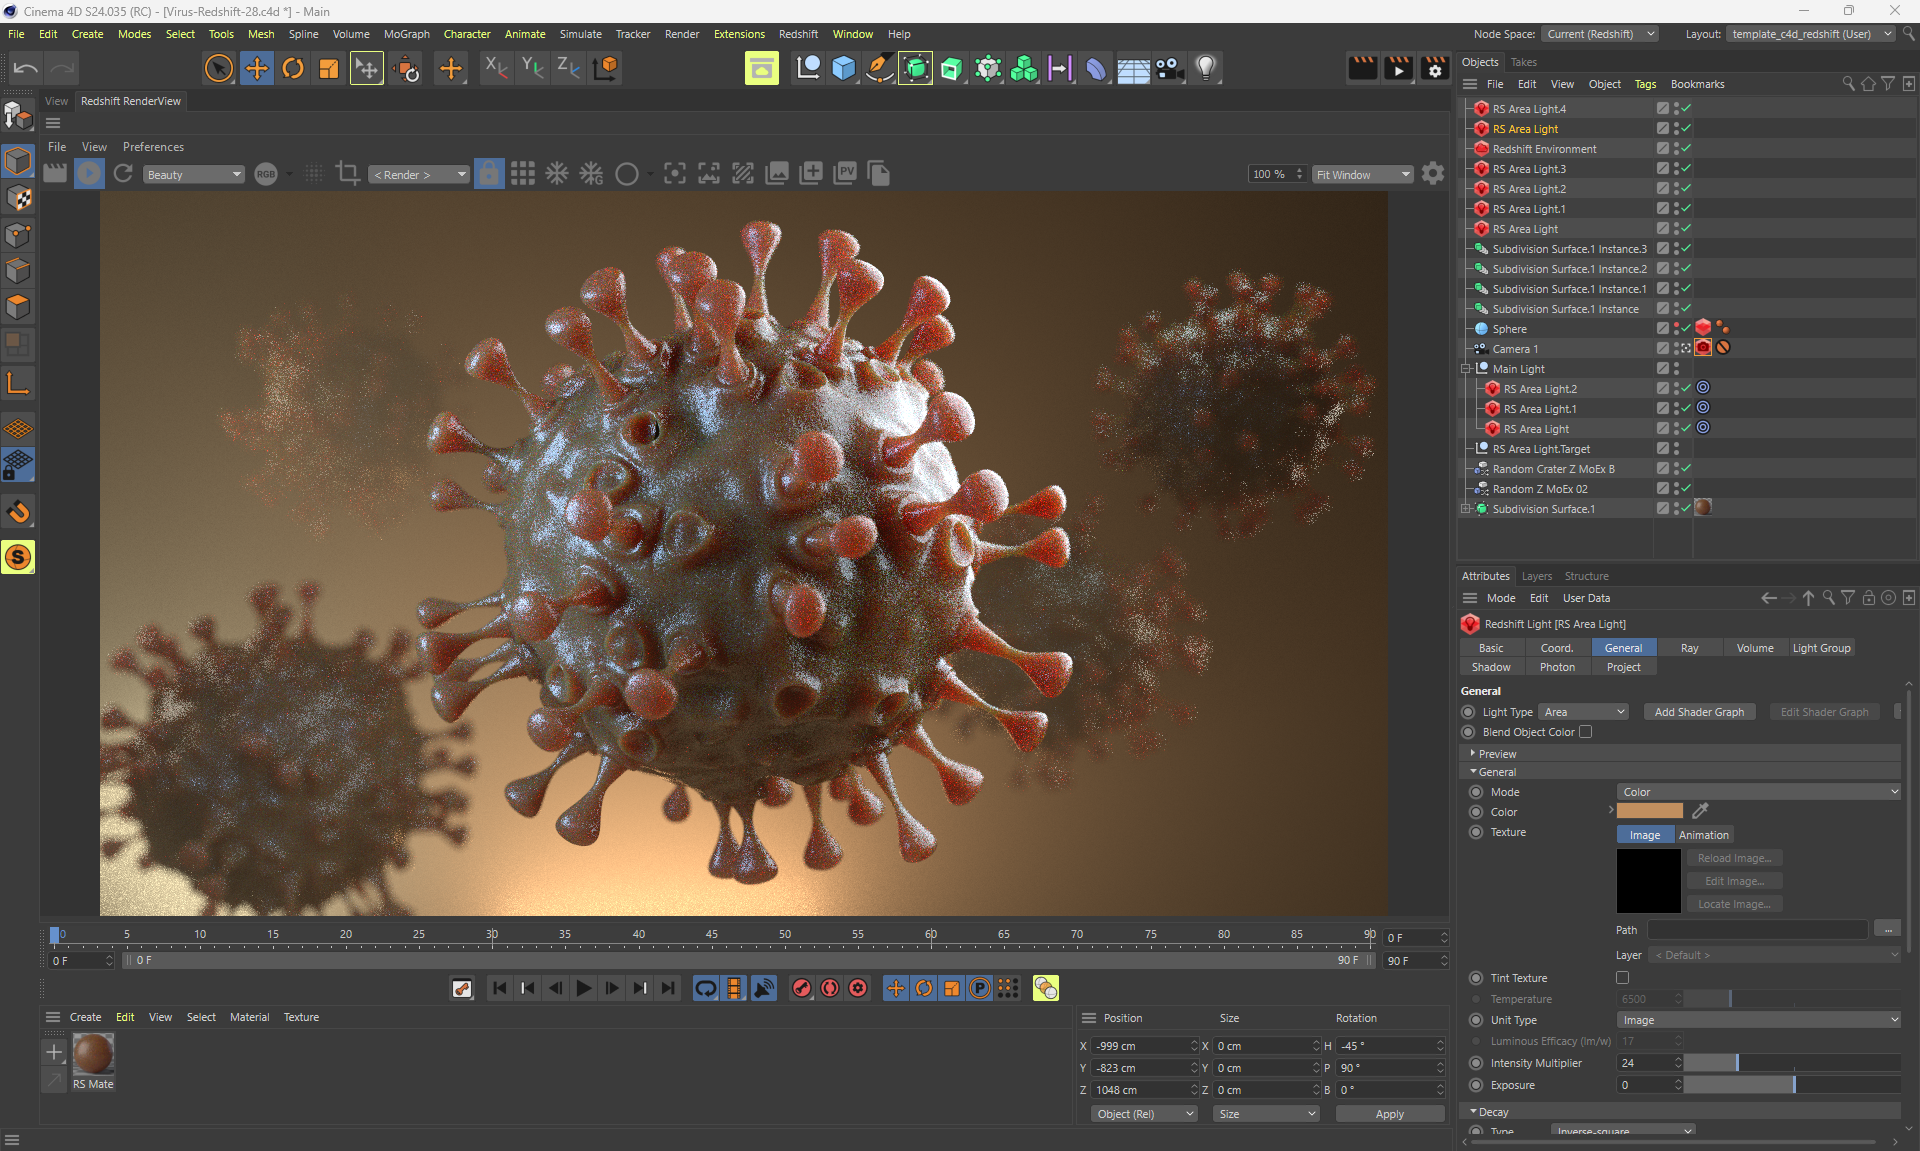
Task: Click the Add Shader Graph button
Action: click(1698, 712)
